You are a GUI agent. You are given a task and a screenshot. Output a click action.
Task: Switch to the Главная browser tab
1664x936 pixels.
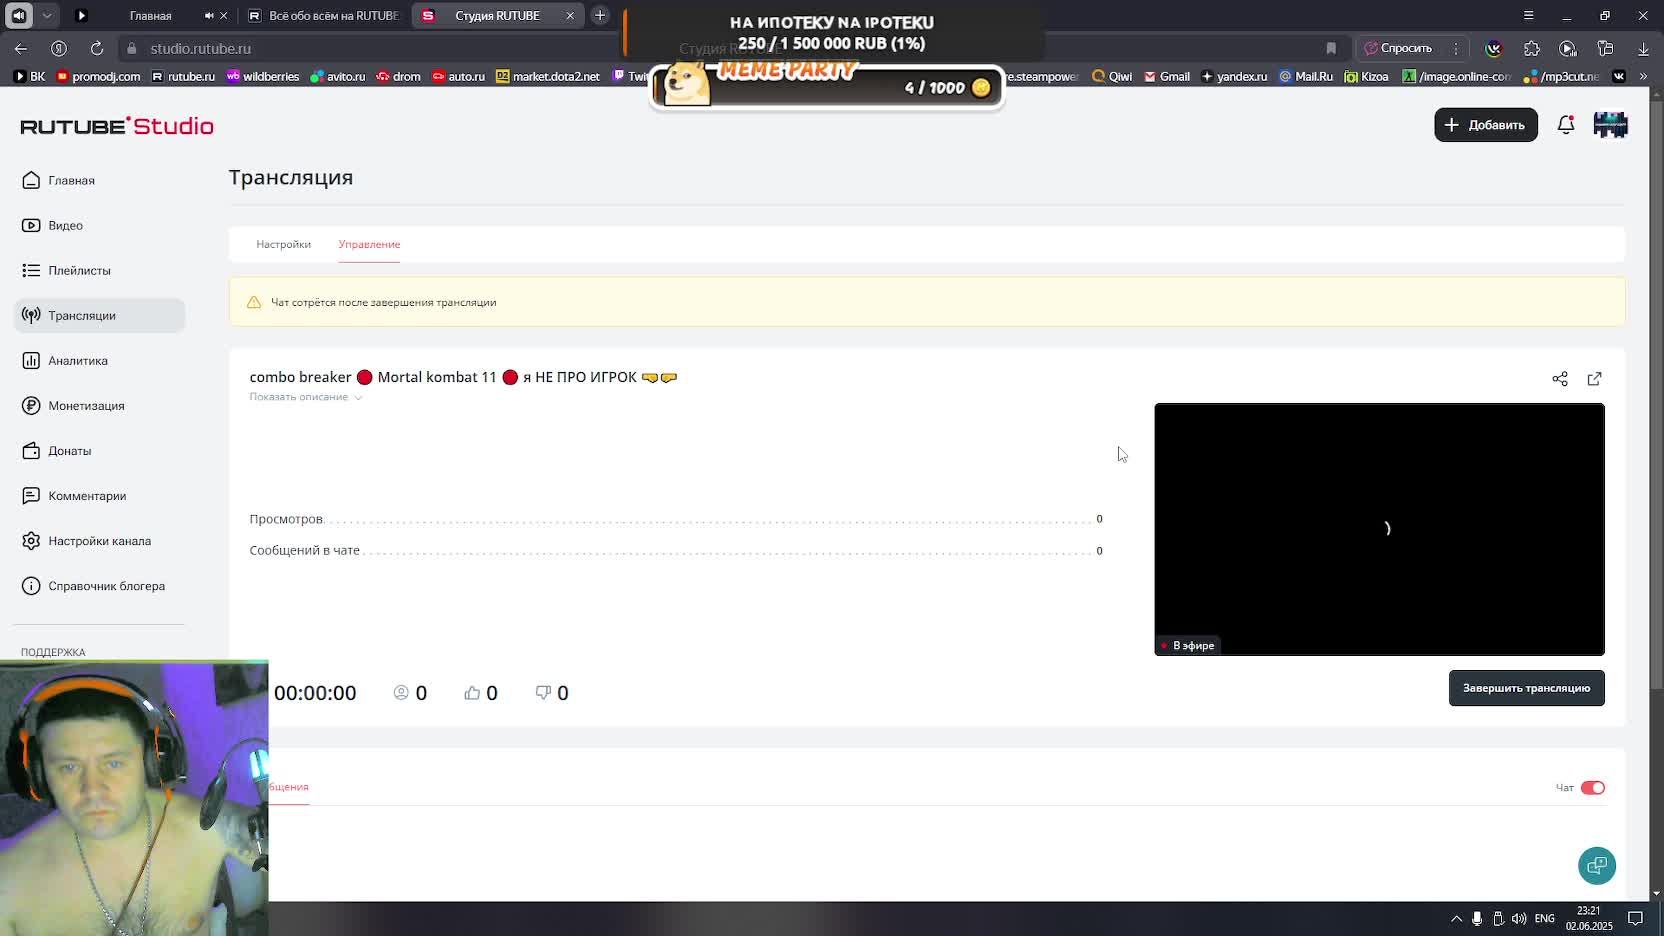tap(150, 16)
